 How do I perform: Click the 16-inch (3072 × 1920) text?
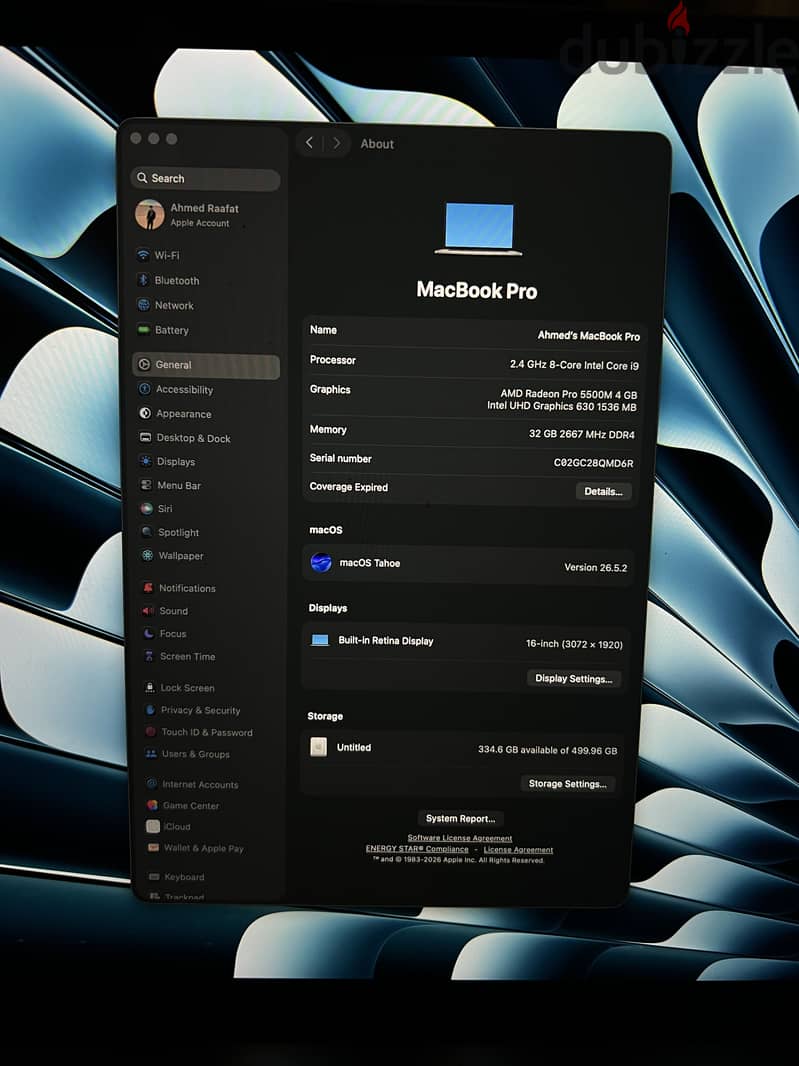(x=574, y=644)
